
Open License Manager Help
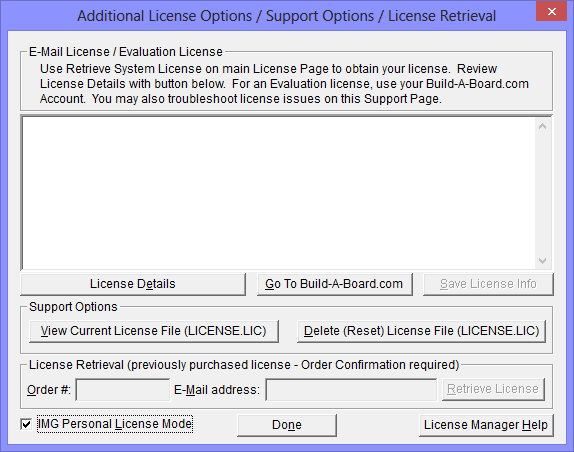coord(486,425)
